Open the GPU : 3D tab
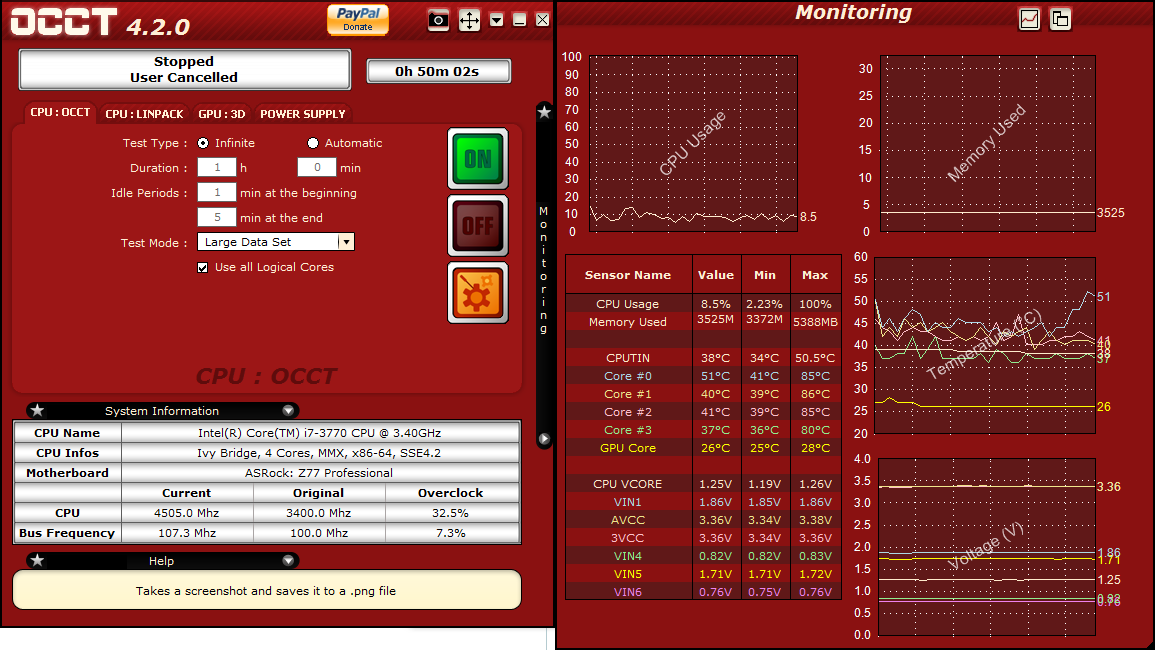1155x650 pixels. click(222, 114)
